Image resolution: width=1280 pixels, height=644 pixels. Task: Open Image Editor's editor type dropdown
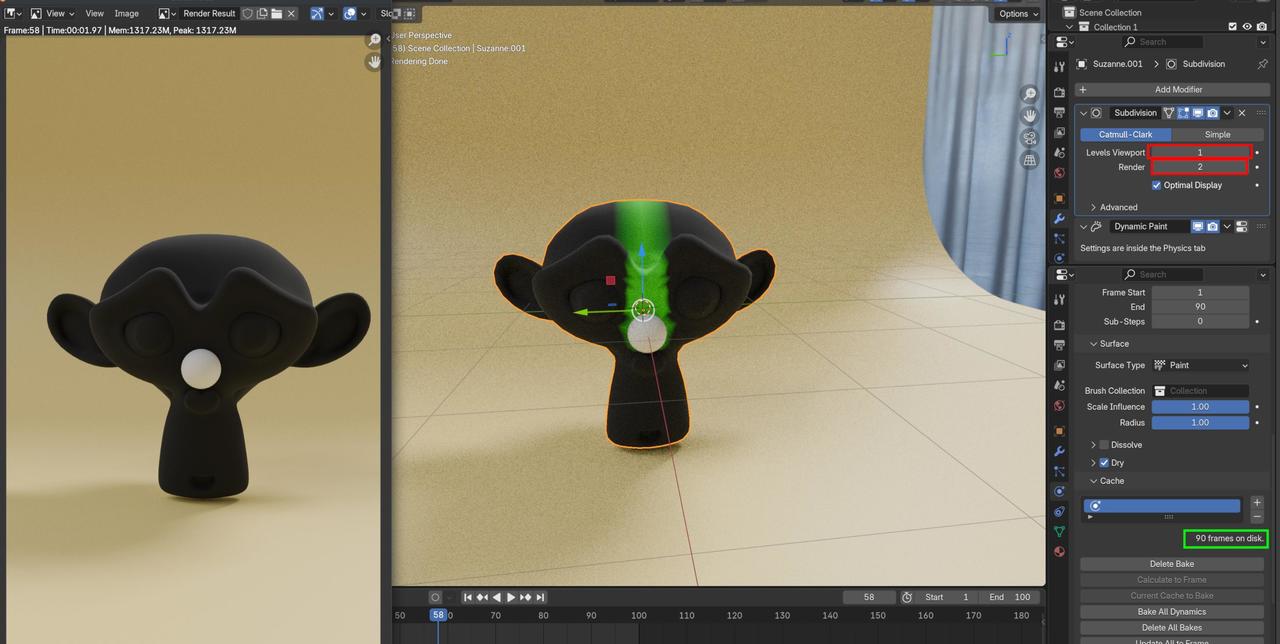pyautogui.click(x=14, y=13)
